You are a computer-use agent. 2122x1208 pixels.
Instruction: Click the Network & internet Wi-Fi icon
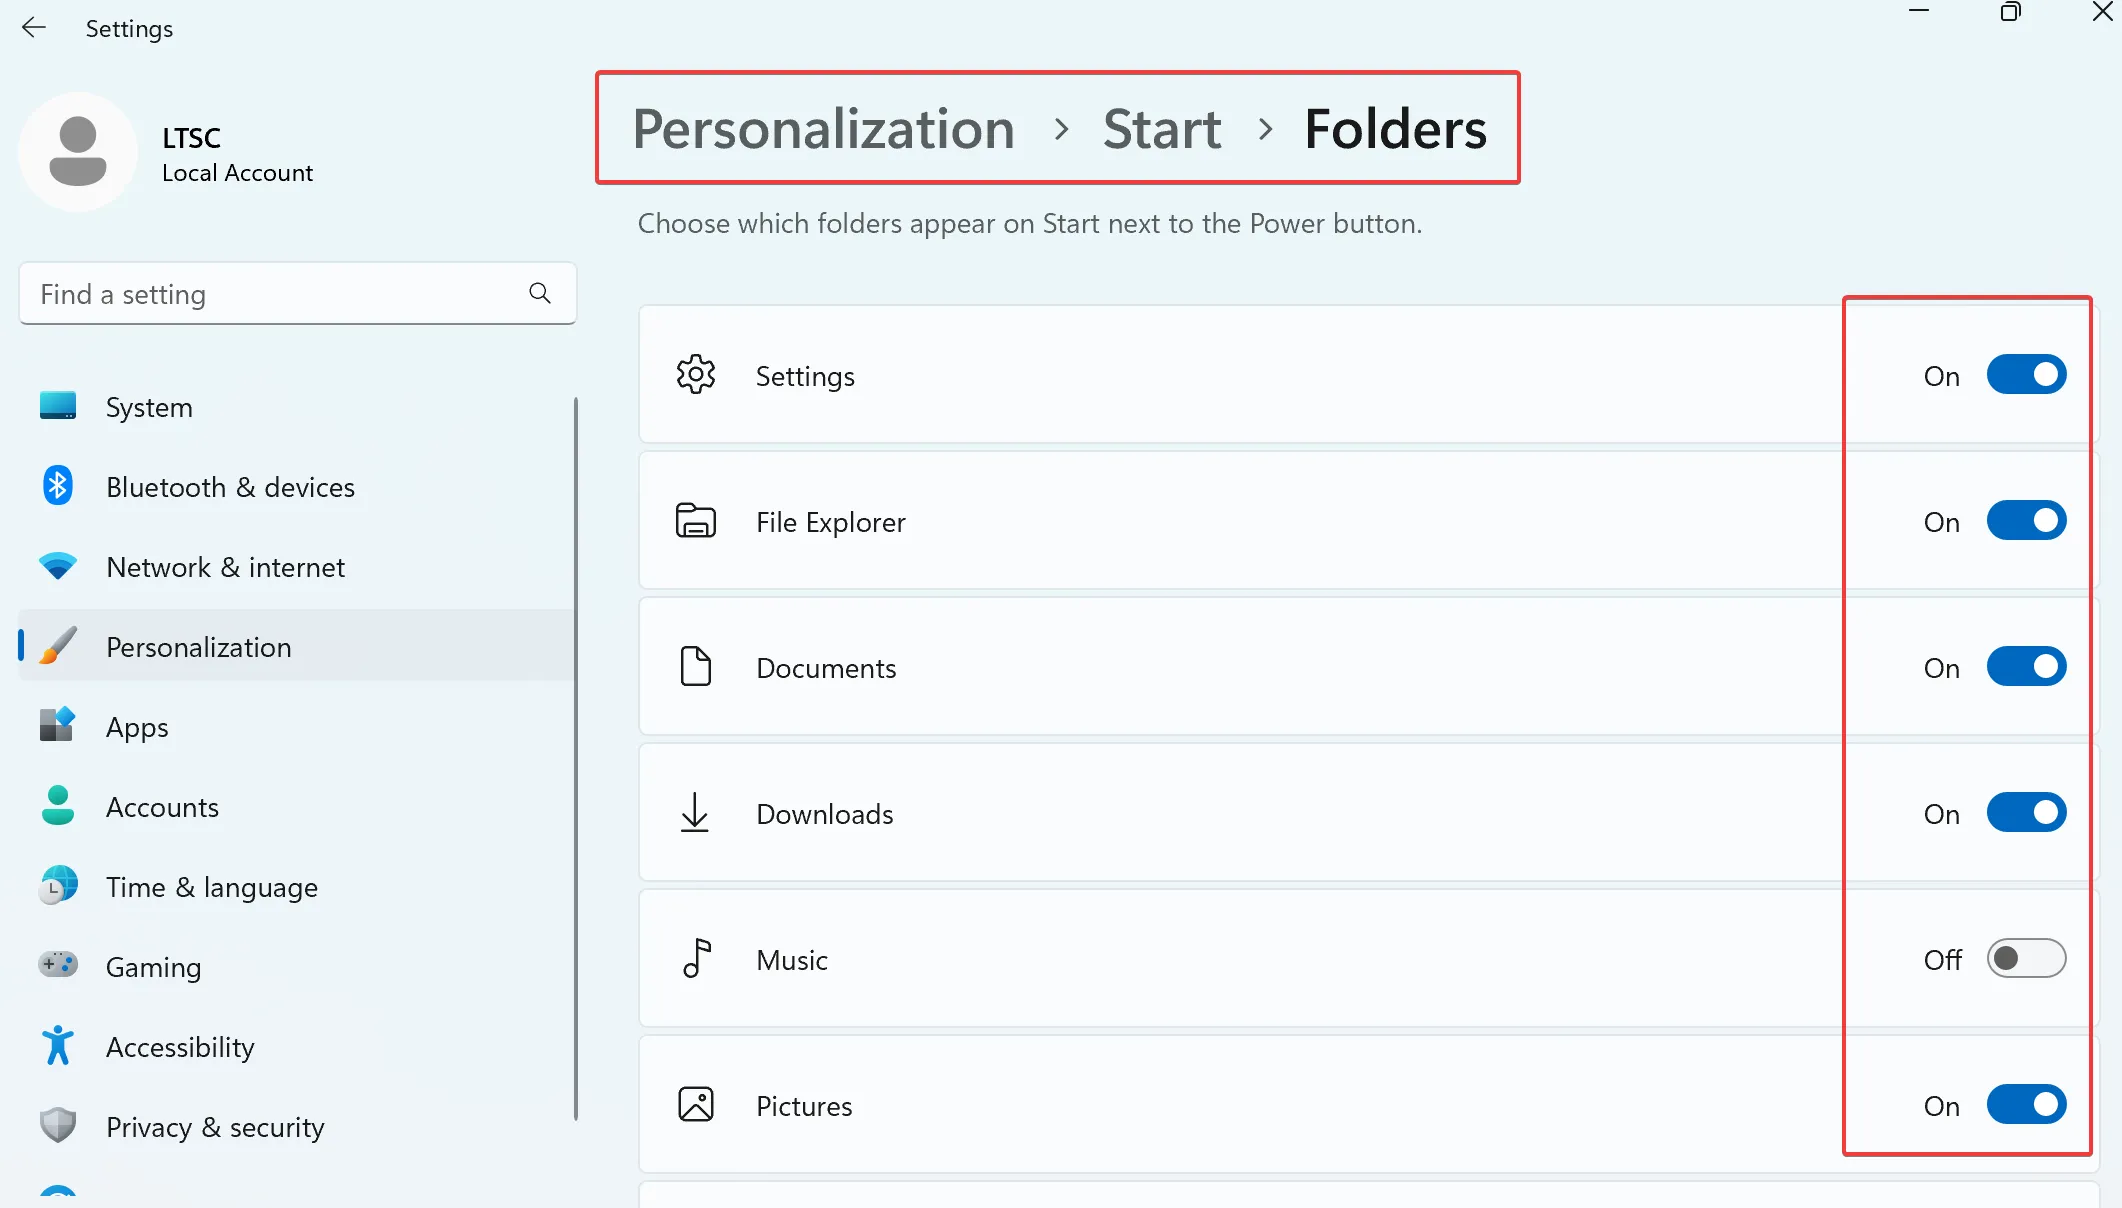57,566
